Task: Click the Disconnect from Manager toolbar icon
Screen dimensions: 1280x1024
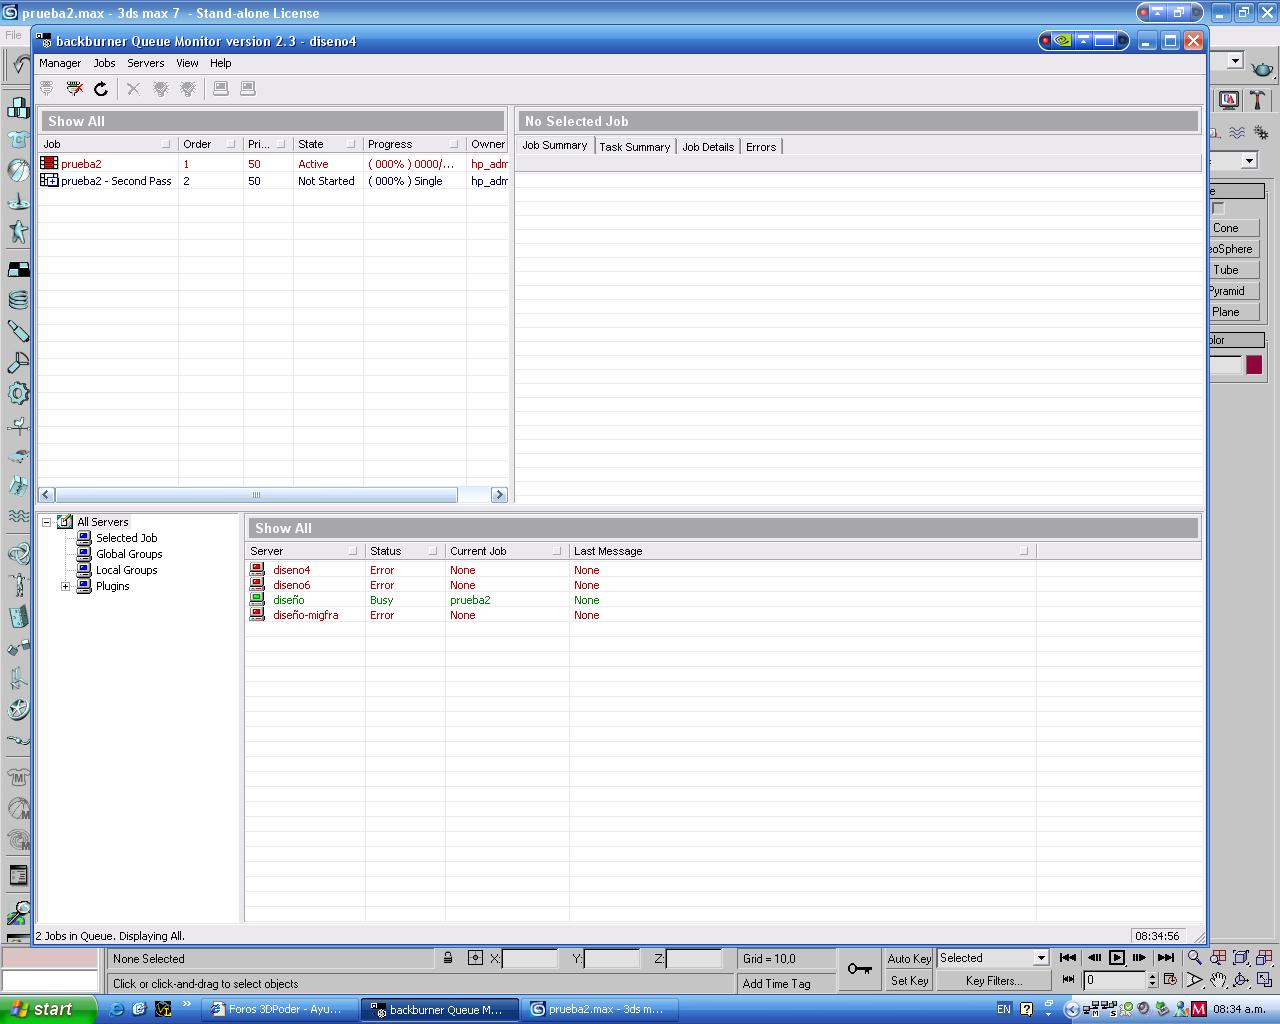Action: pyautogui.click(x=74, y=89)
